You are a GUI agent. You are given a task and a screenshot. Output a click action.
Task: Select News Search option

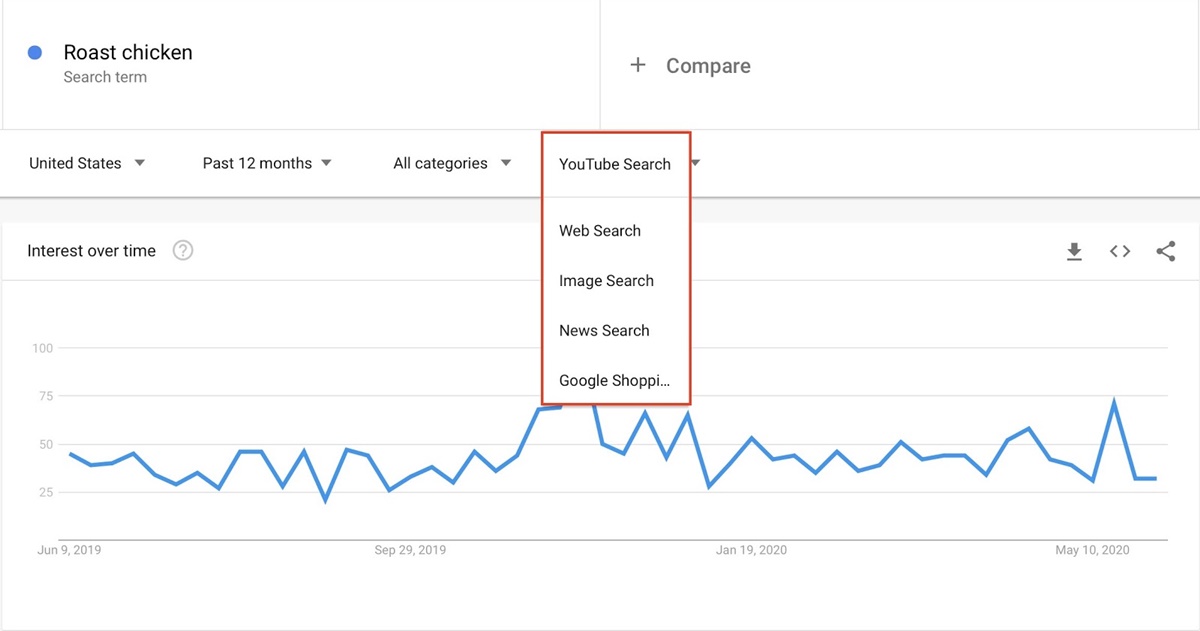tap(604, 330)
